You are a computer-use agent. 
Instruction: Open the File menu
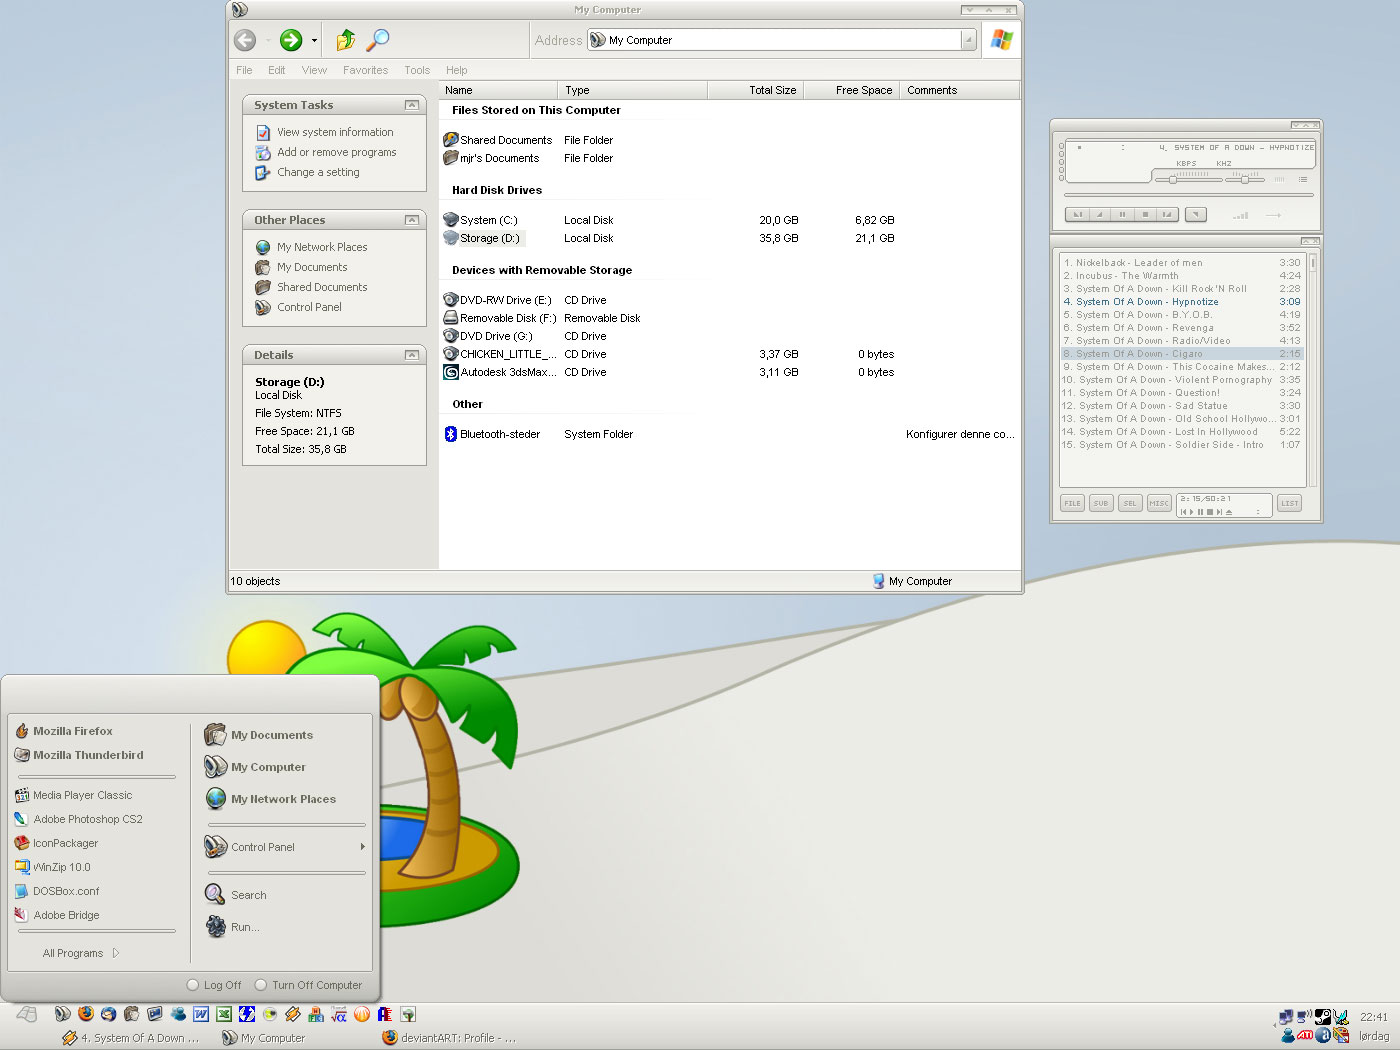pos(244,70)
